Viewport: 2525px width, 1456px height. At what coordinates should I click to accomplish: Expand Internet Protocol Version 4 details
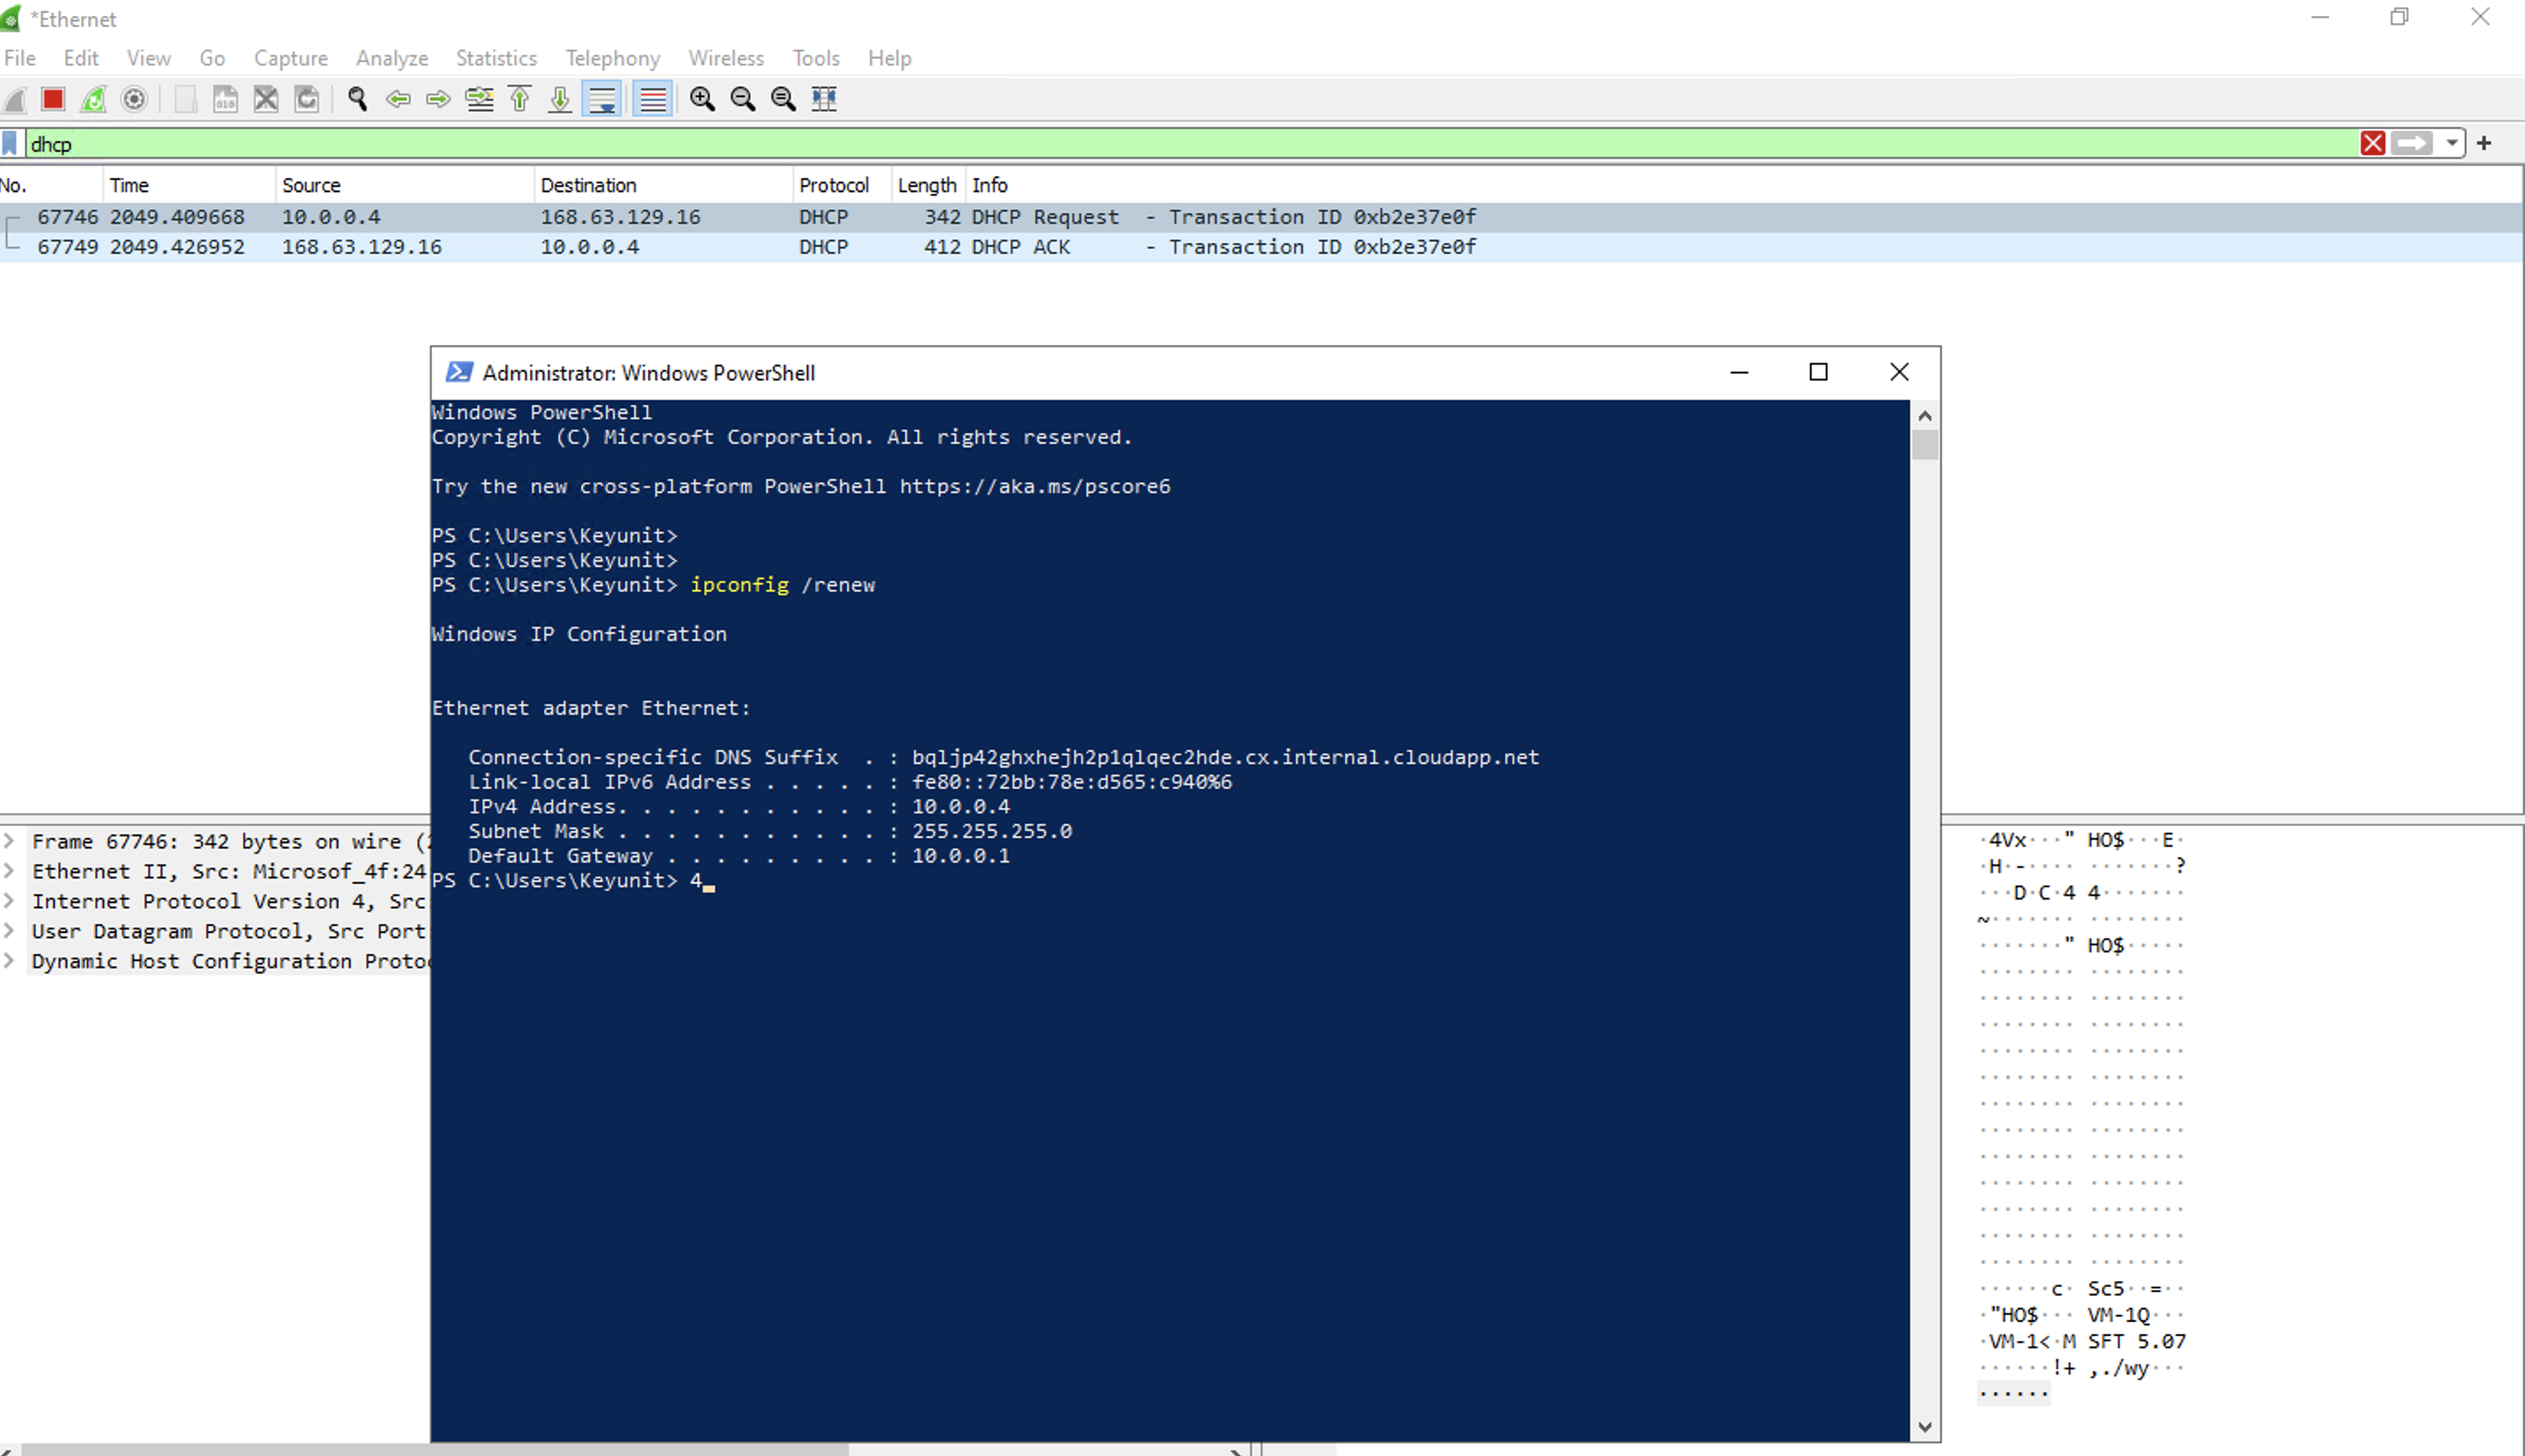point(9,901)
